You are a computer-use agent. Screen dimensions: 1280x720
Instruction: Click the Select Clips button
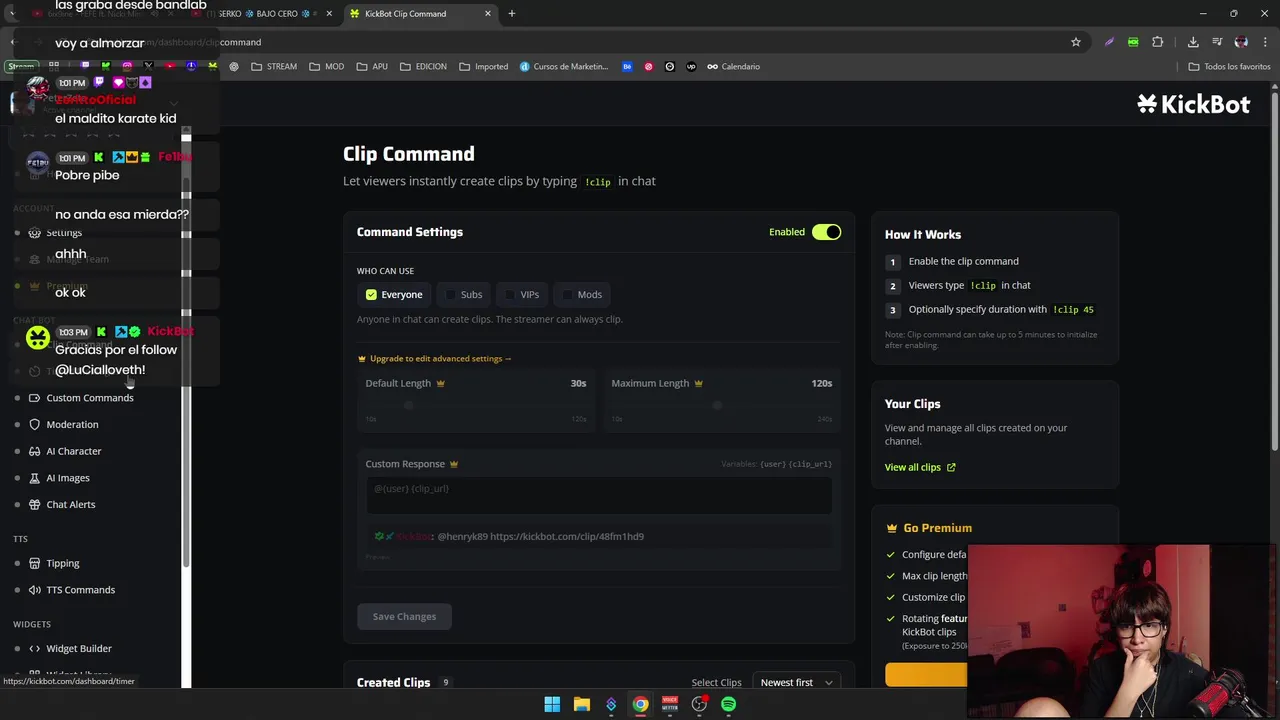coord(716,682)
